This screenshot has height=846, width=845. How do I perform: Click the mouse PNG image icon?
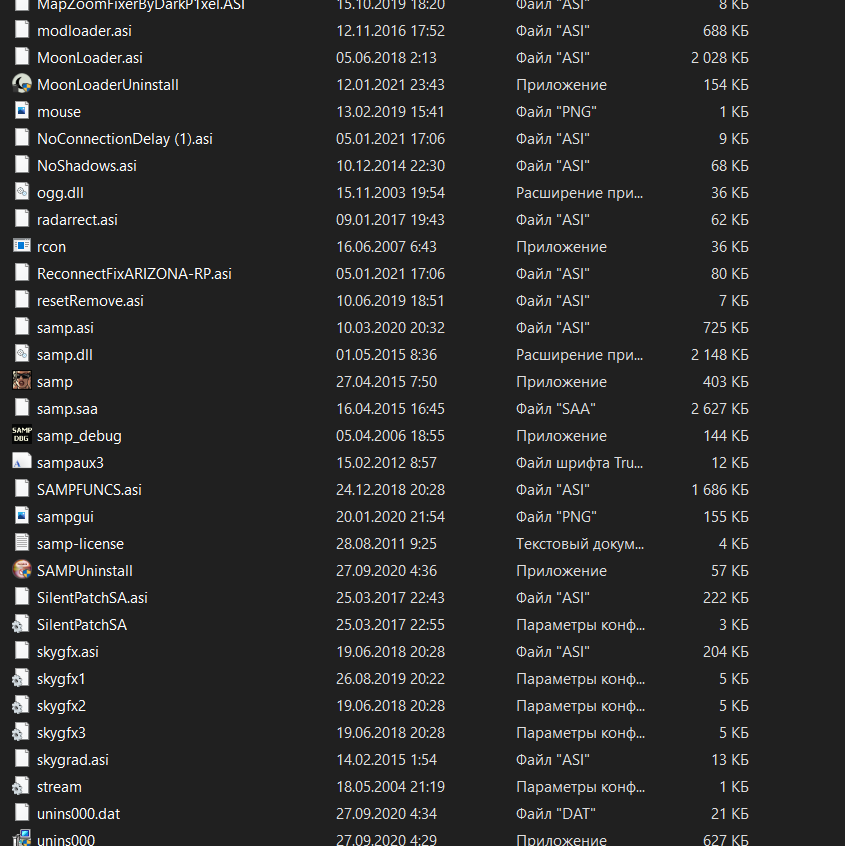pyautogui.click(x=22, y=111)
